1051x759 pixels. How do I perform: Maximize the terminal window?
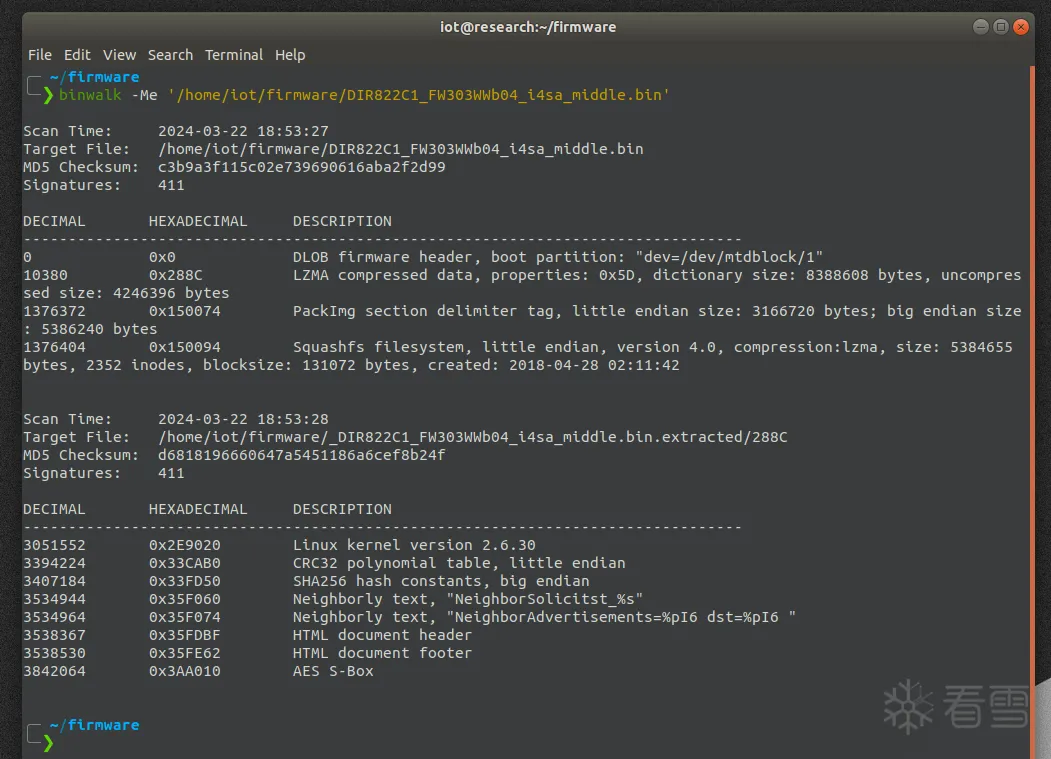pos(1001,27)
